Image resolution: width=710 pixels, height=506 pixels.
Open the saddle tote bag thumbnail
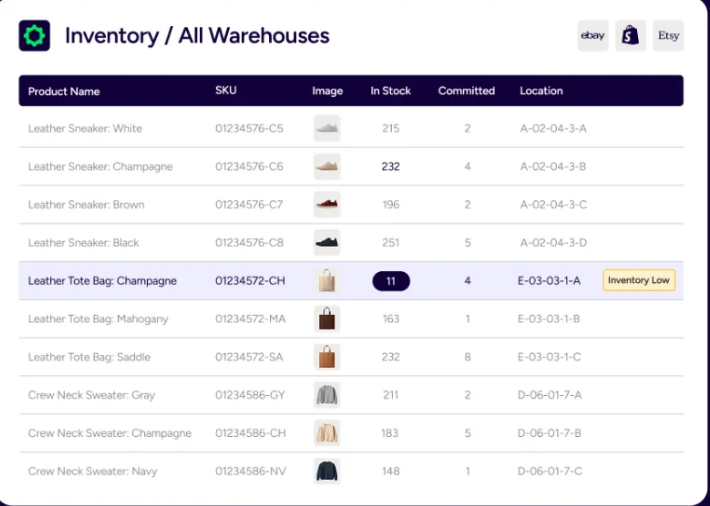pos(327,357)
